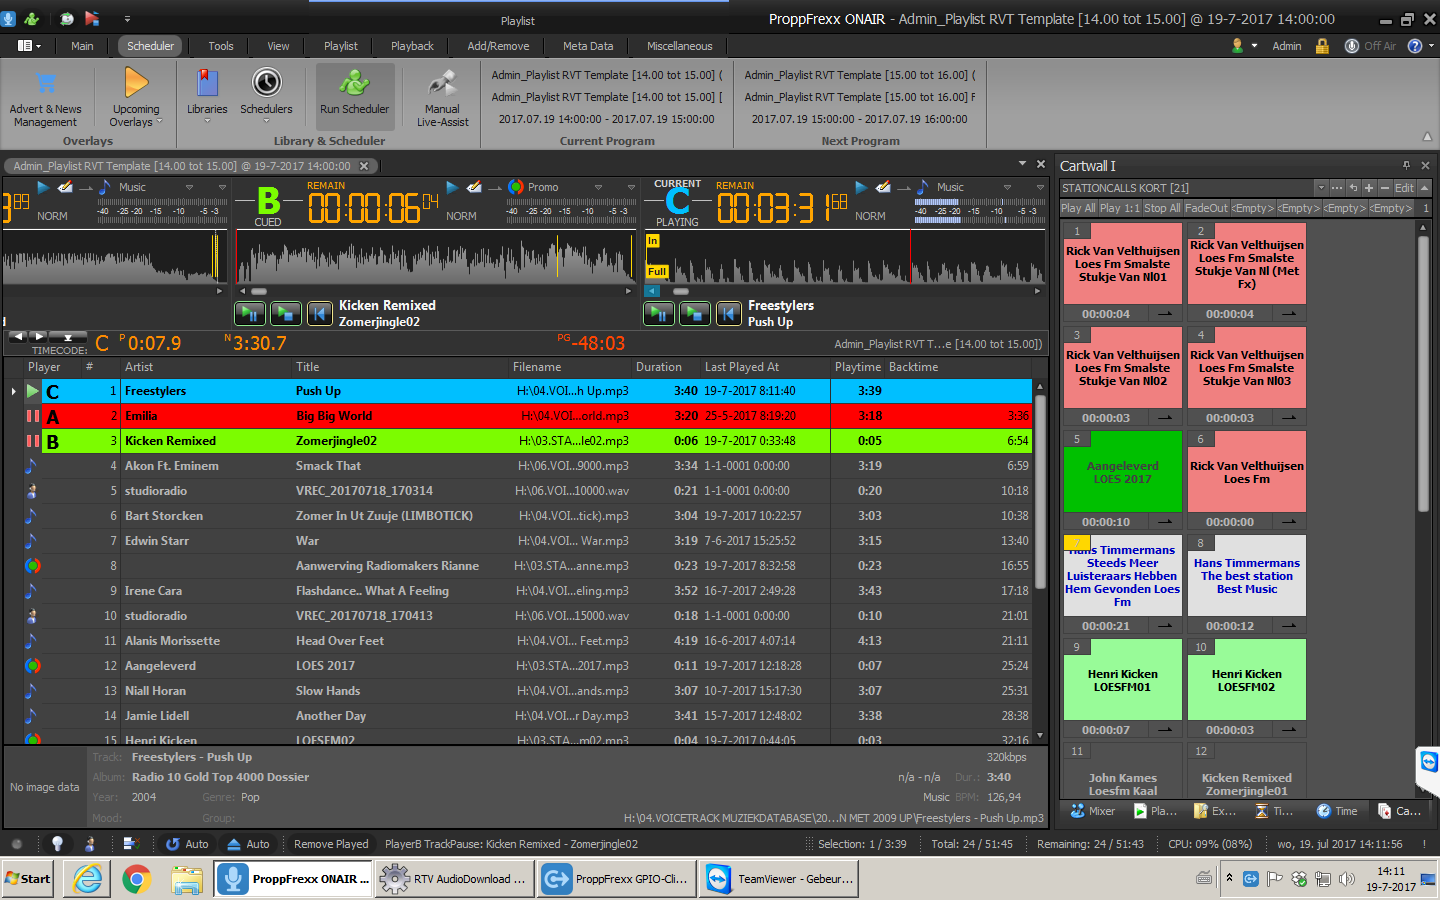The width and height of the screenshot is (1440, 900).
Task: Open the Add/Remove ribbon tab
Action: (498, 46)
